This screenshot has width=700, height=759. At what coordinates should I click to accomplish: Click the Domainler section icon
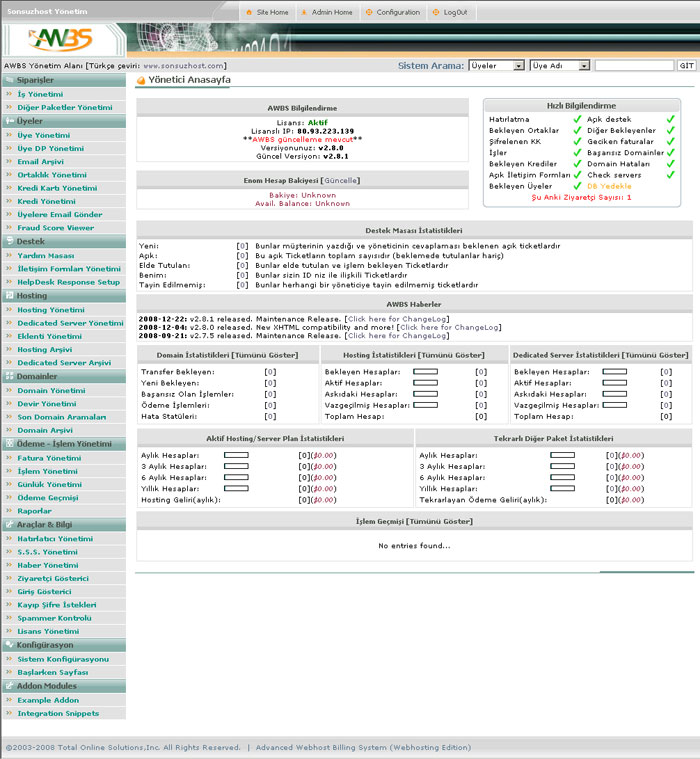tap(9, 376)
